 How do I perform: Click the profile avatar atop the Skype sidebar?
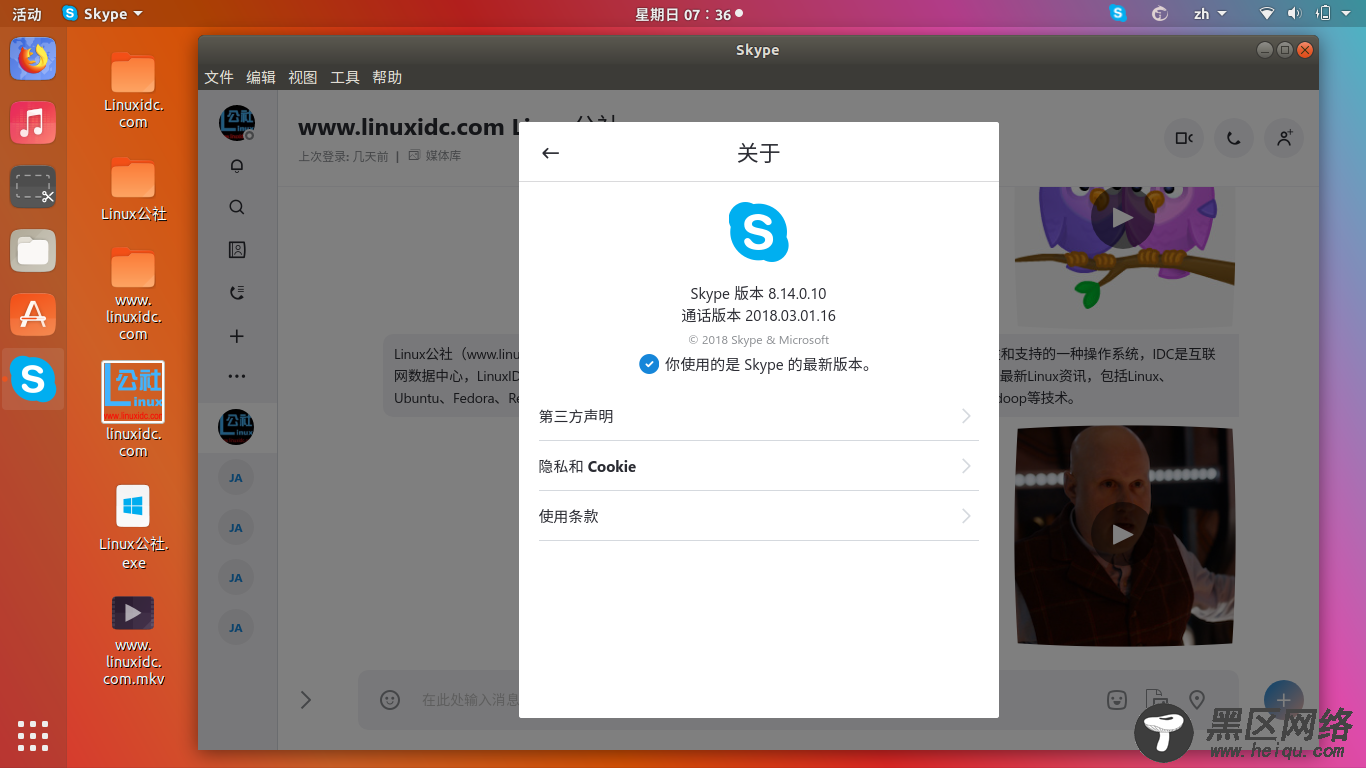(x=237, y=122)
